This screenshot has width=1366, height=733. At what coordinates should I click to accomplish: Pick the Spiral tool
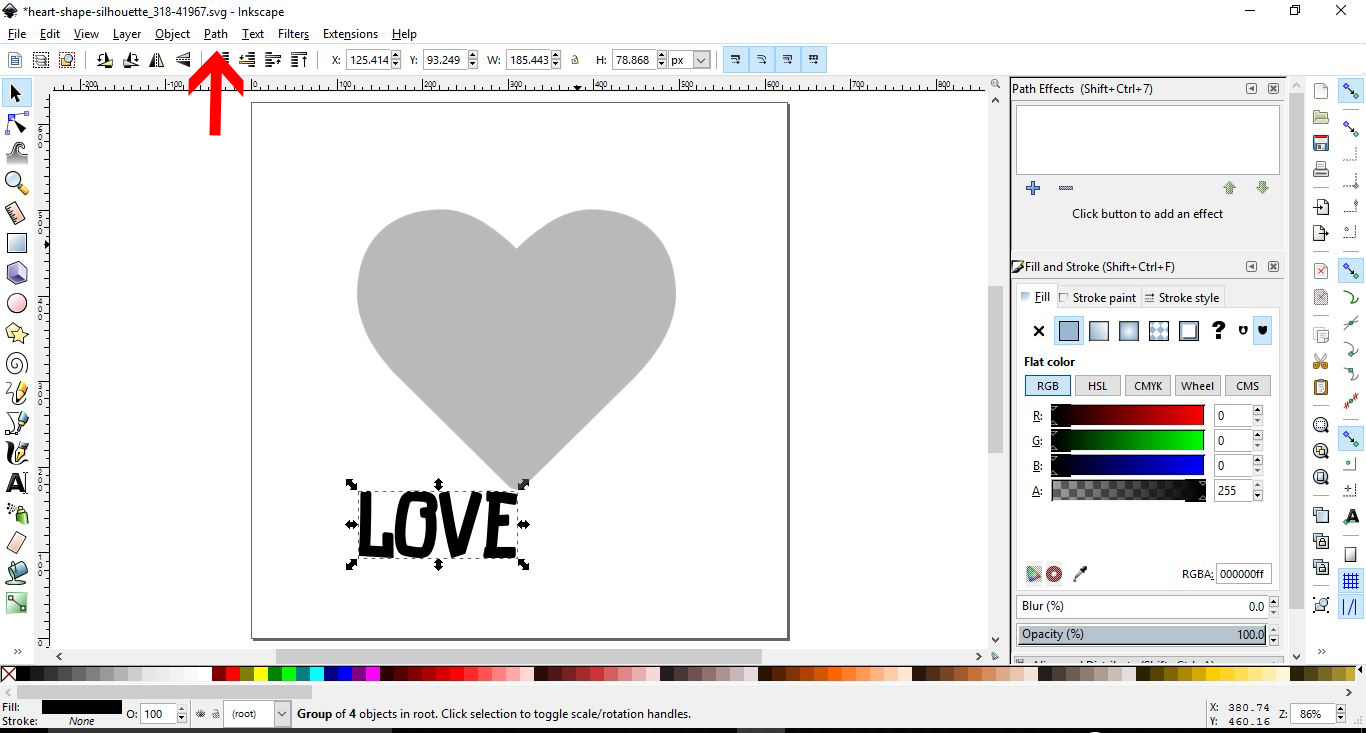tap(16, 363)
